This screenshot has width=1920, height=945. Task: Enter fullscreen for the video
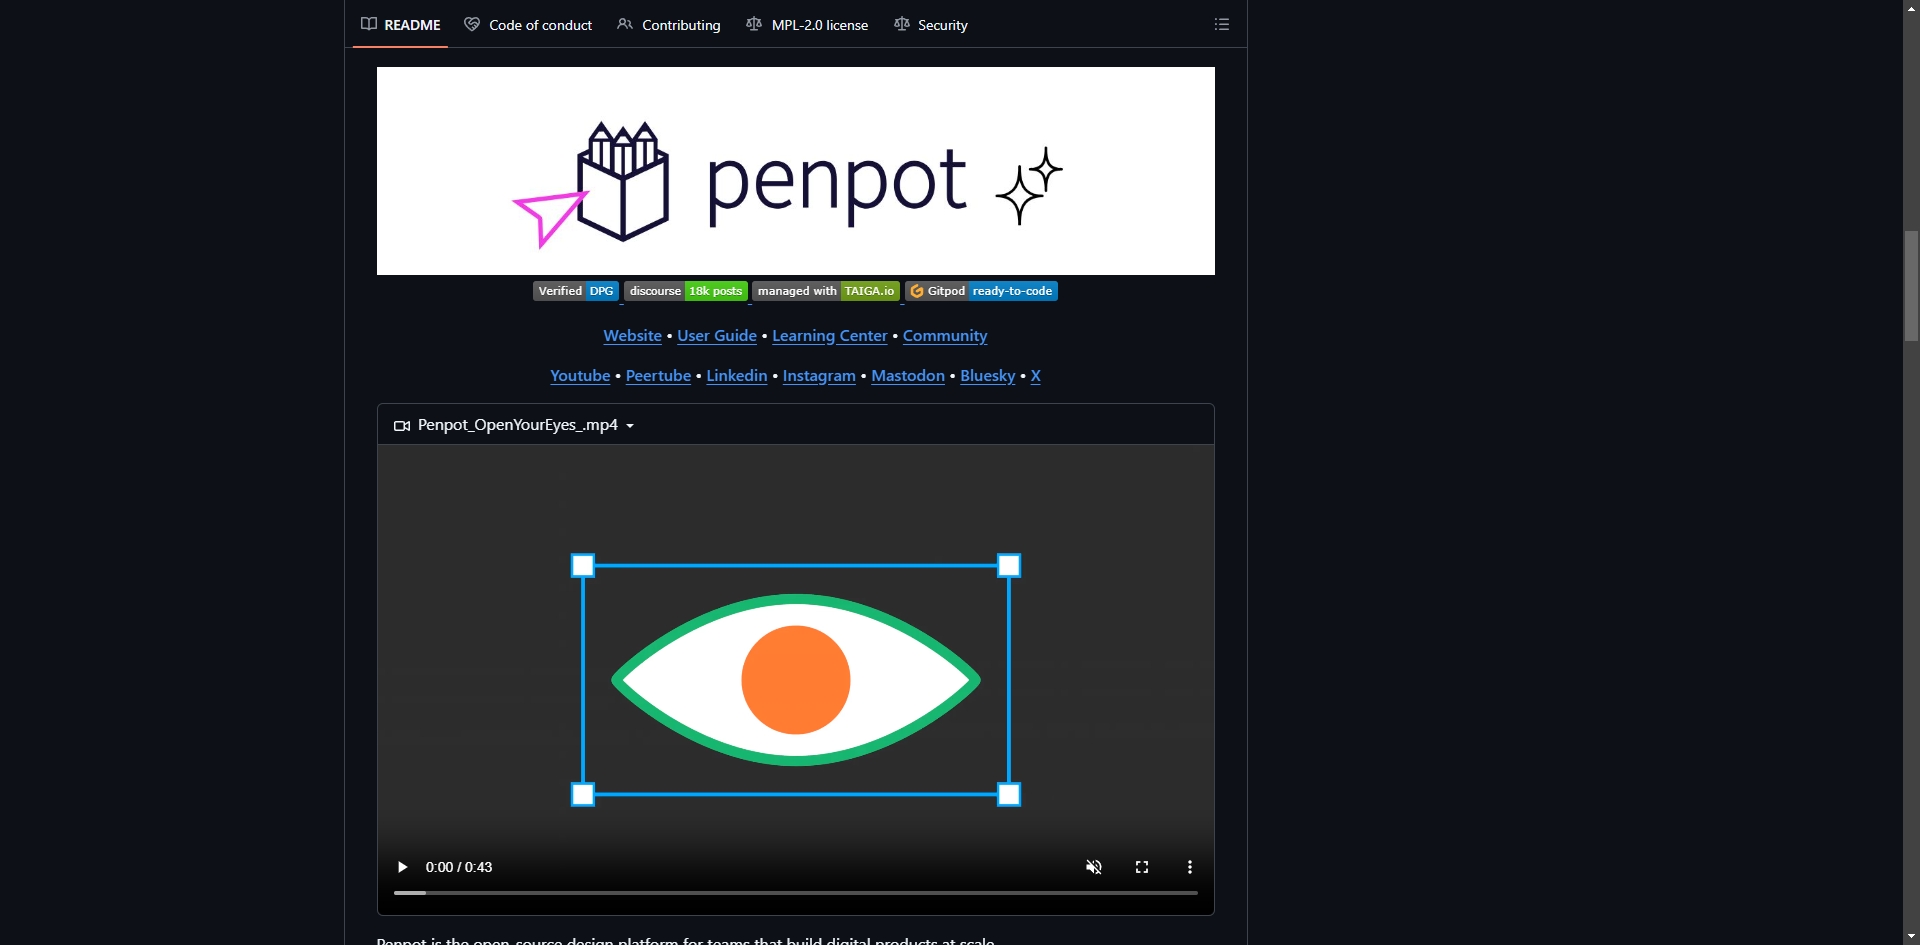[x=1142, y=867]
